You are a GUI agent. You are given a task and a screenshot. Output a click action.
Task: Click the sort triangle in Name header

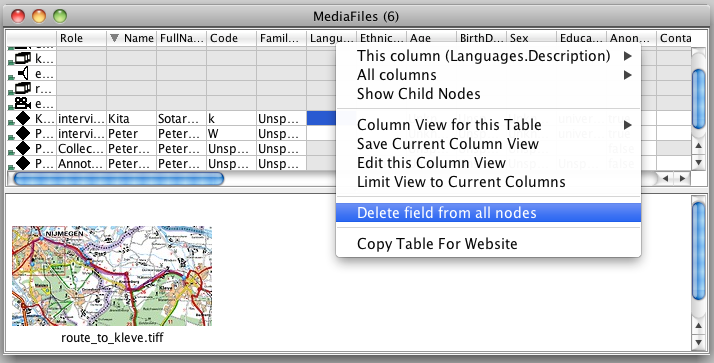[x=114, y=38]
